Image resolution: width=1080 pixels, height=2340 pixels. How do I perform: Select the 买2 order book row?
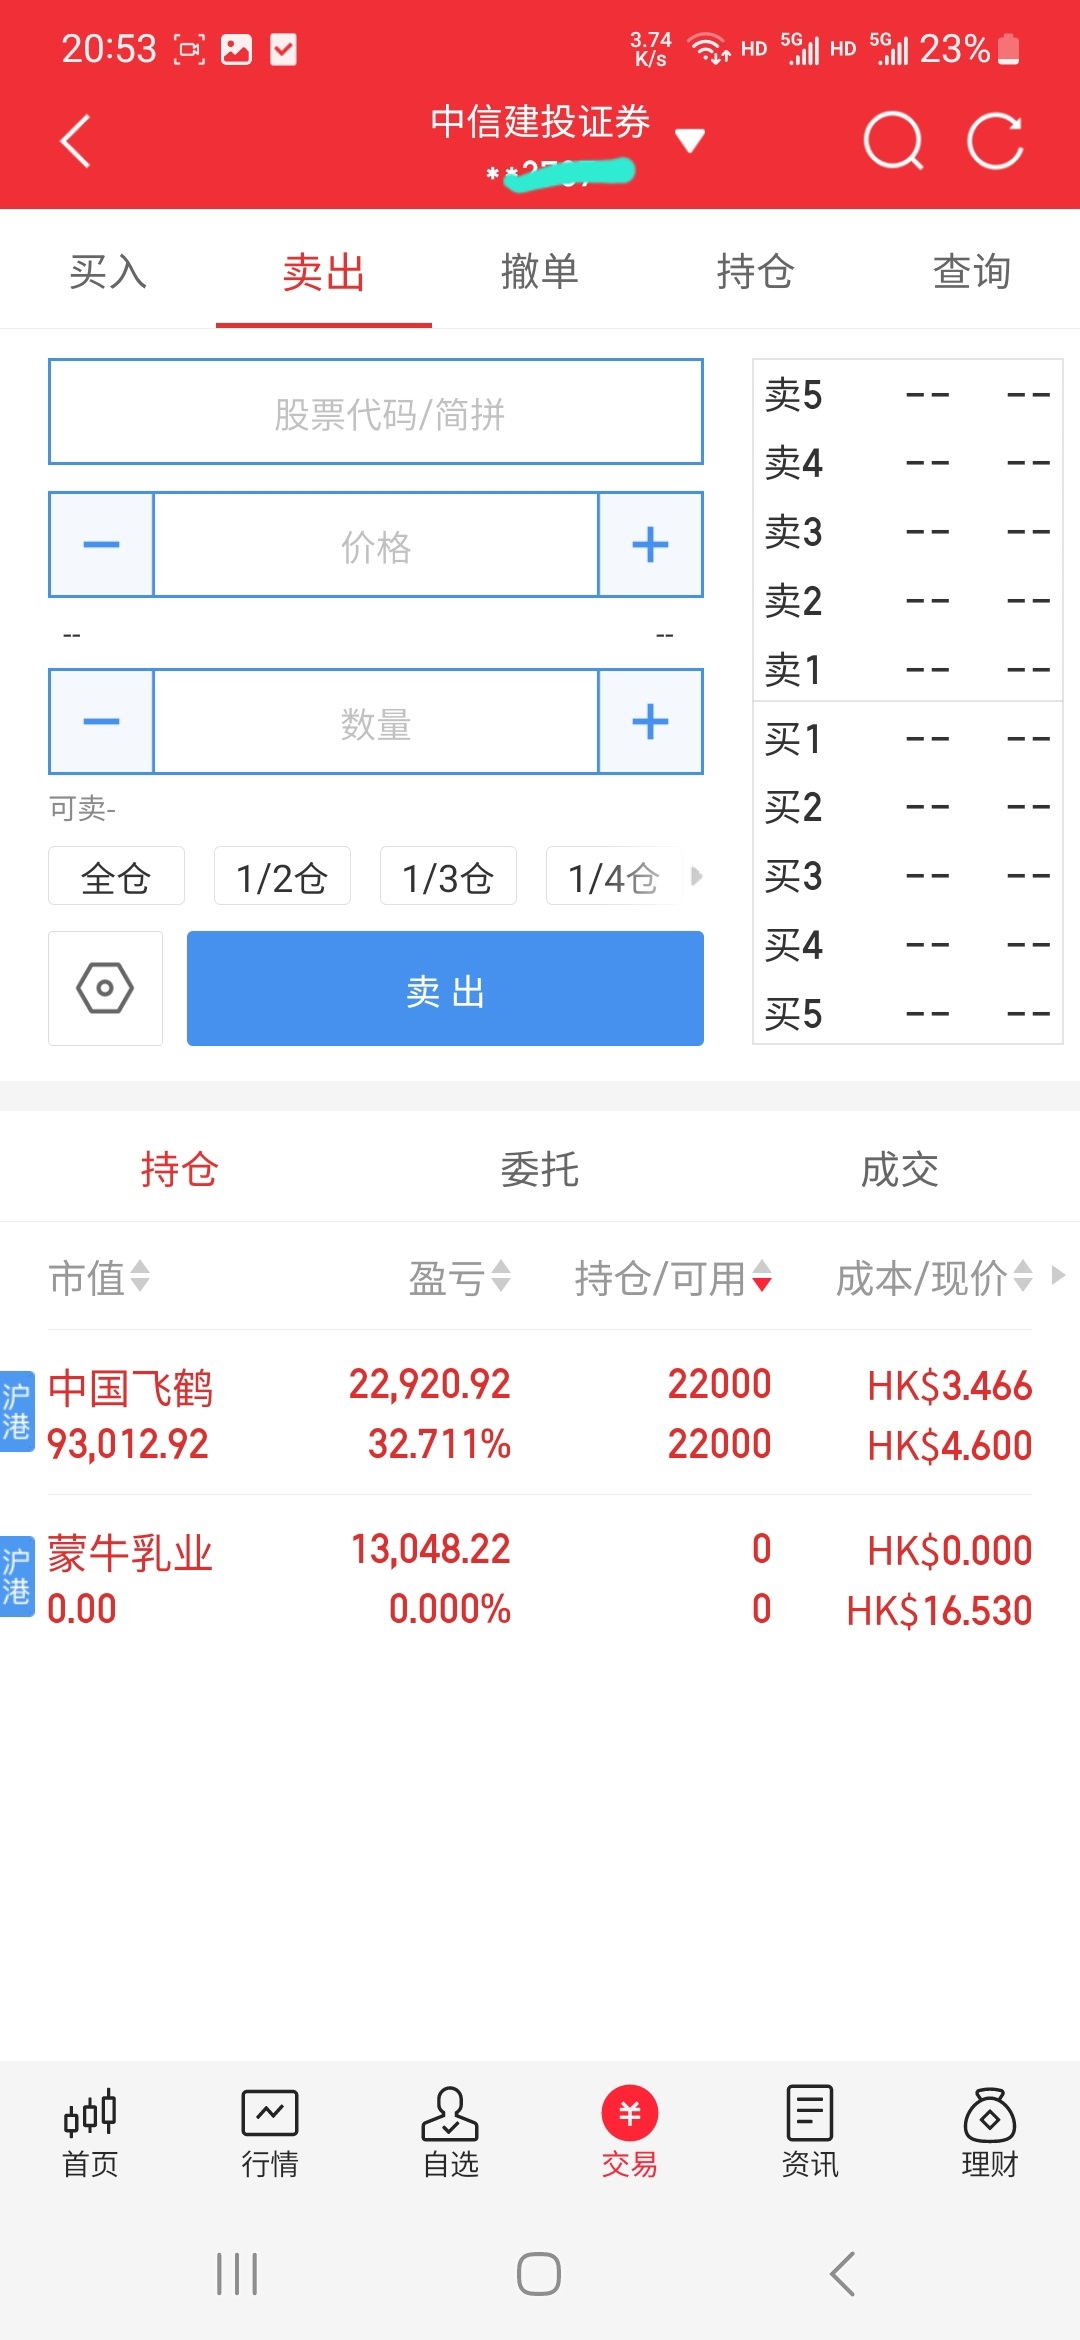point(907,807)
